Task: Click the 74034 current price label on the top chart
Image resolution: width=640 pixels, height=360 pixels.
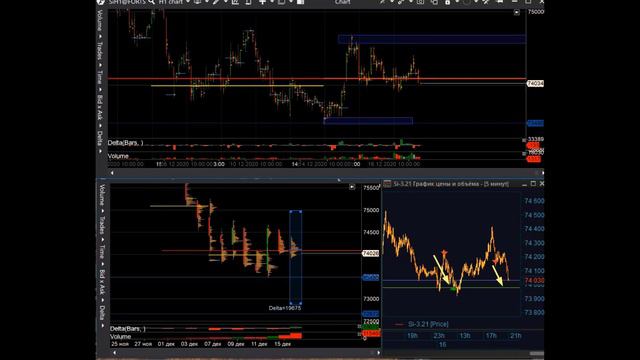Action: [x=535, y=83]
